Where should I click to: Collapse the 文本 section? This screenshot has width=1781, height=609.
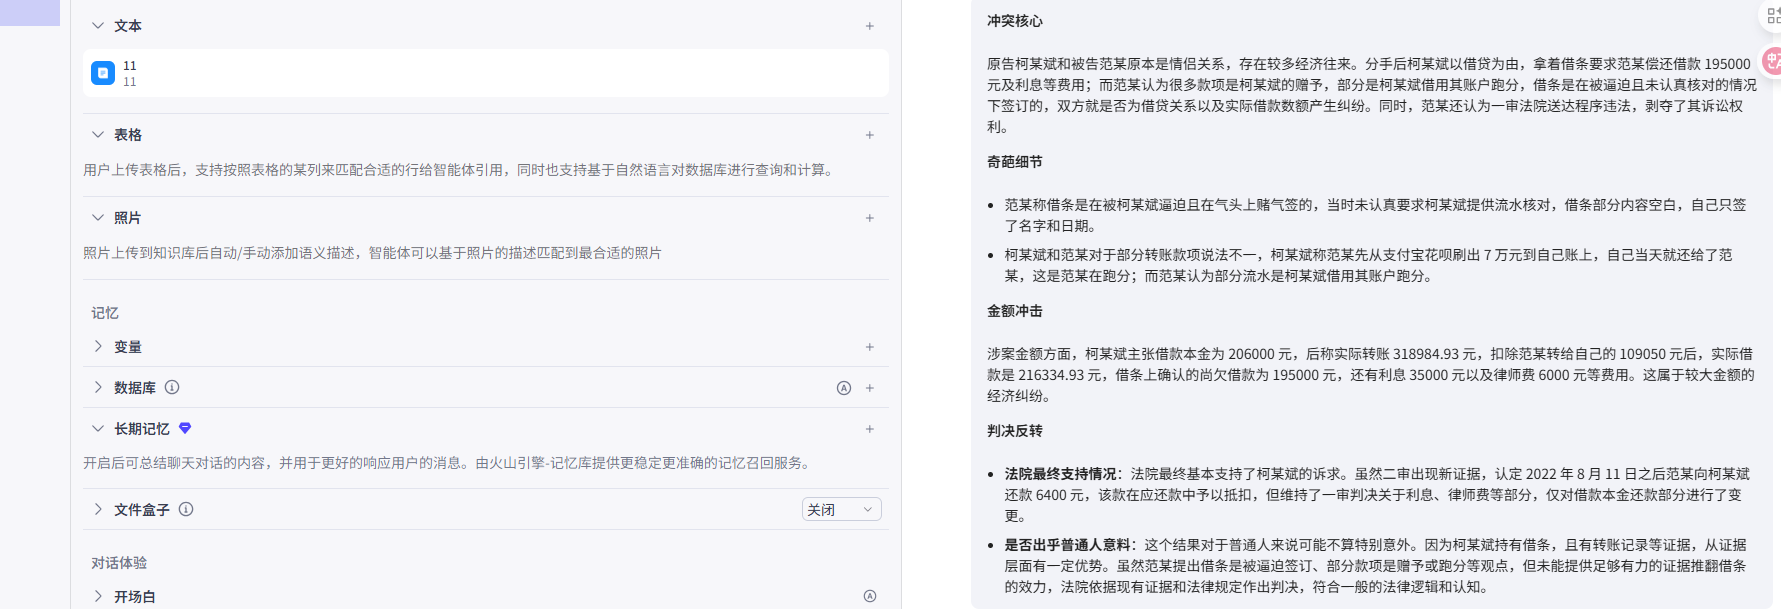click(97, 25)
